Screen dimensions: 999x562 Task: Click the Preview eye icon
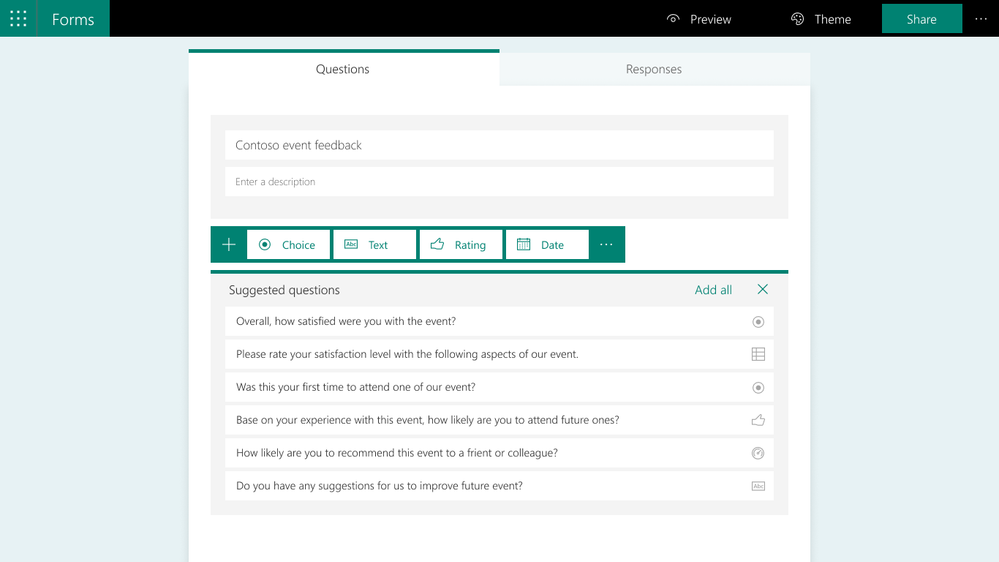(x=673, y=18)
